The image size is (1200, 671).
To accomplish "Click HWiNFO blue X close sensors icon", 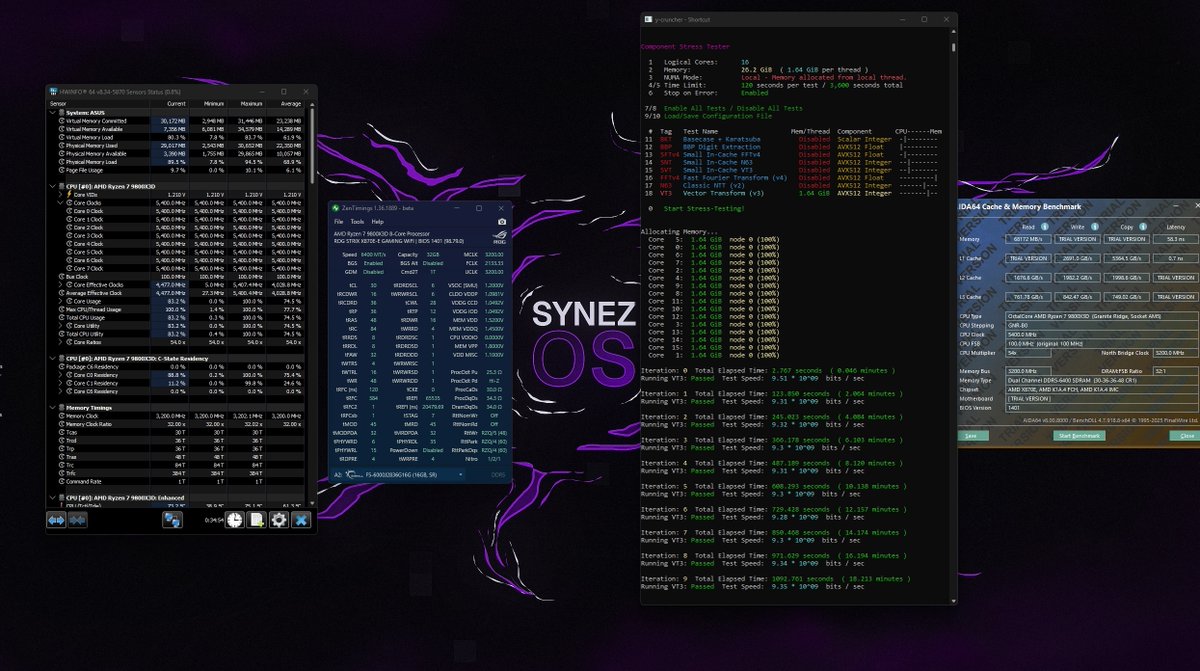I will 301,521.
